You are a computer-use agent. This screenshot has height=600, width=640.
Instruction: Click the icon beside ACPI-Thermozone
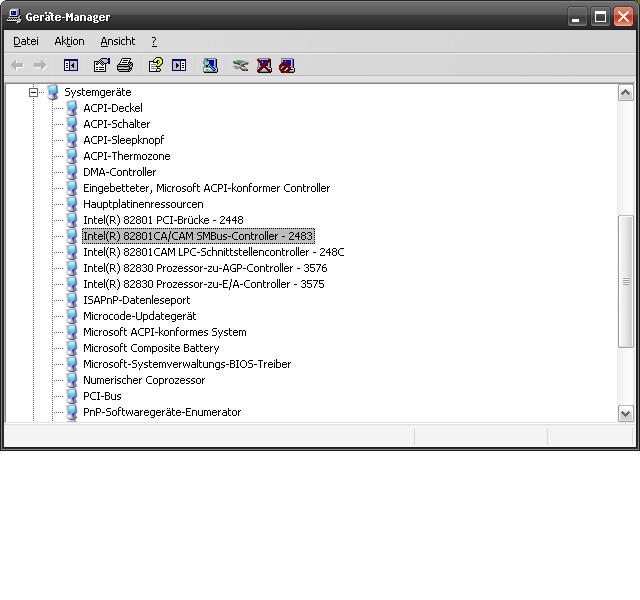click(72, 156)
